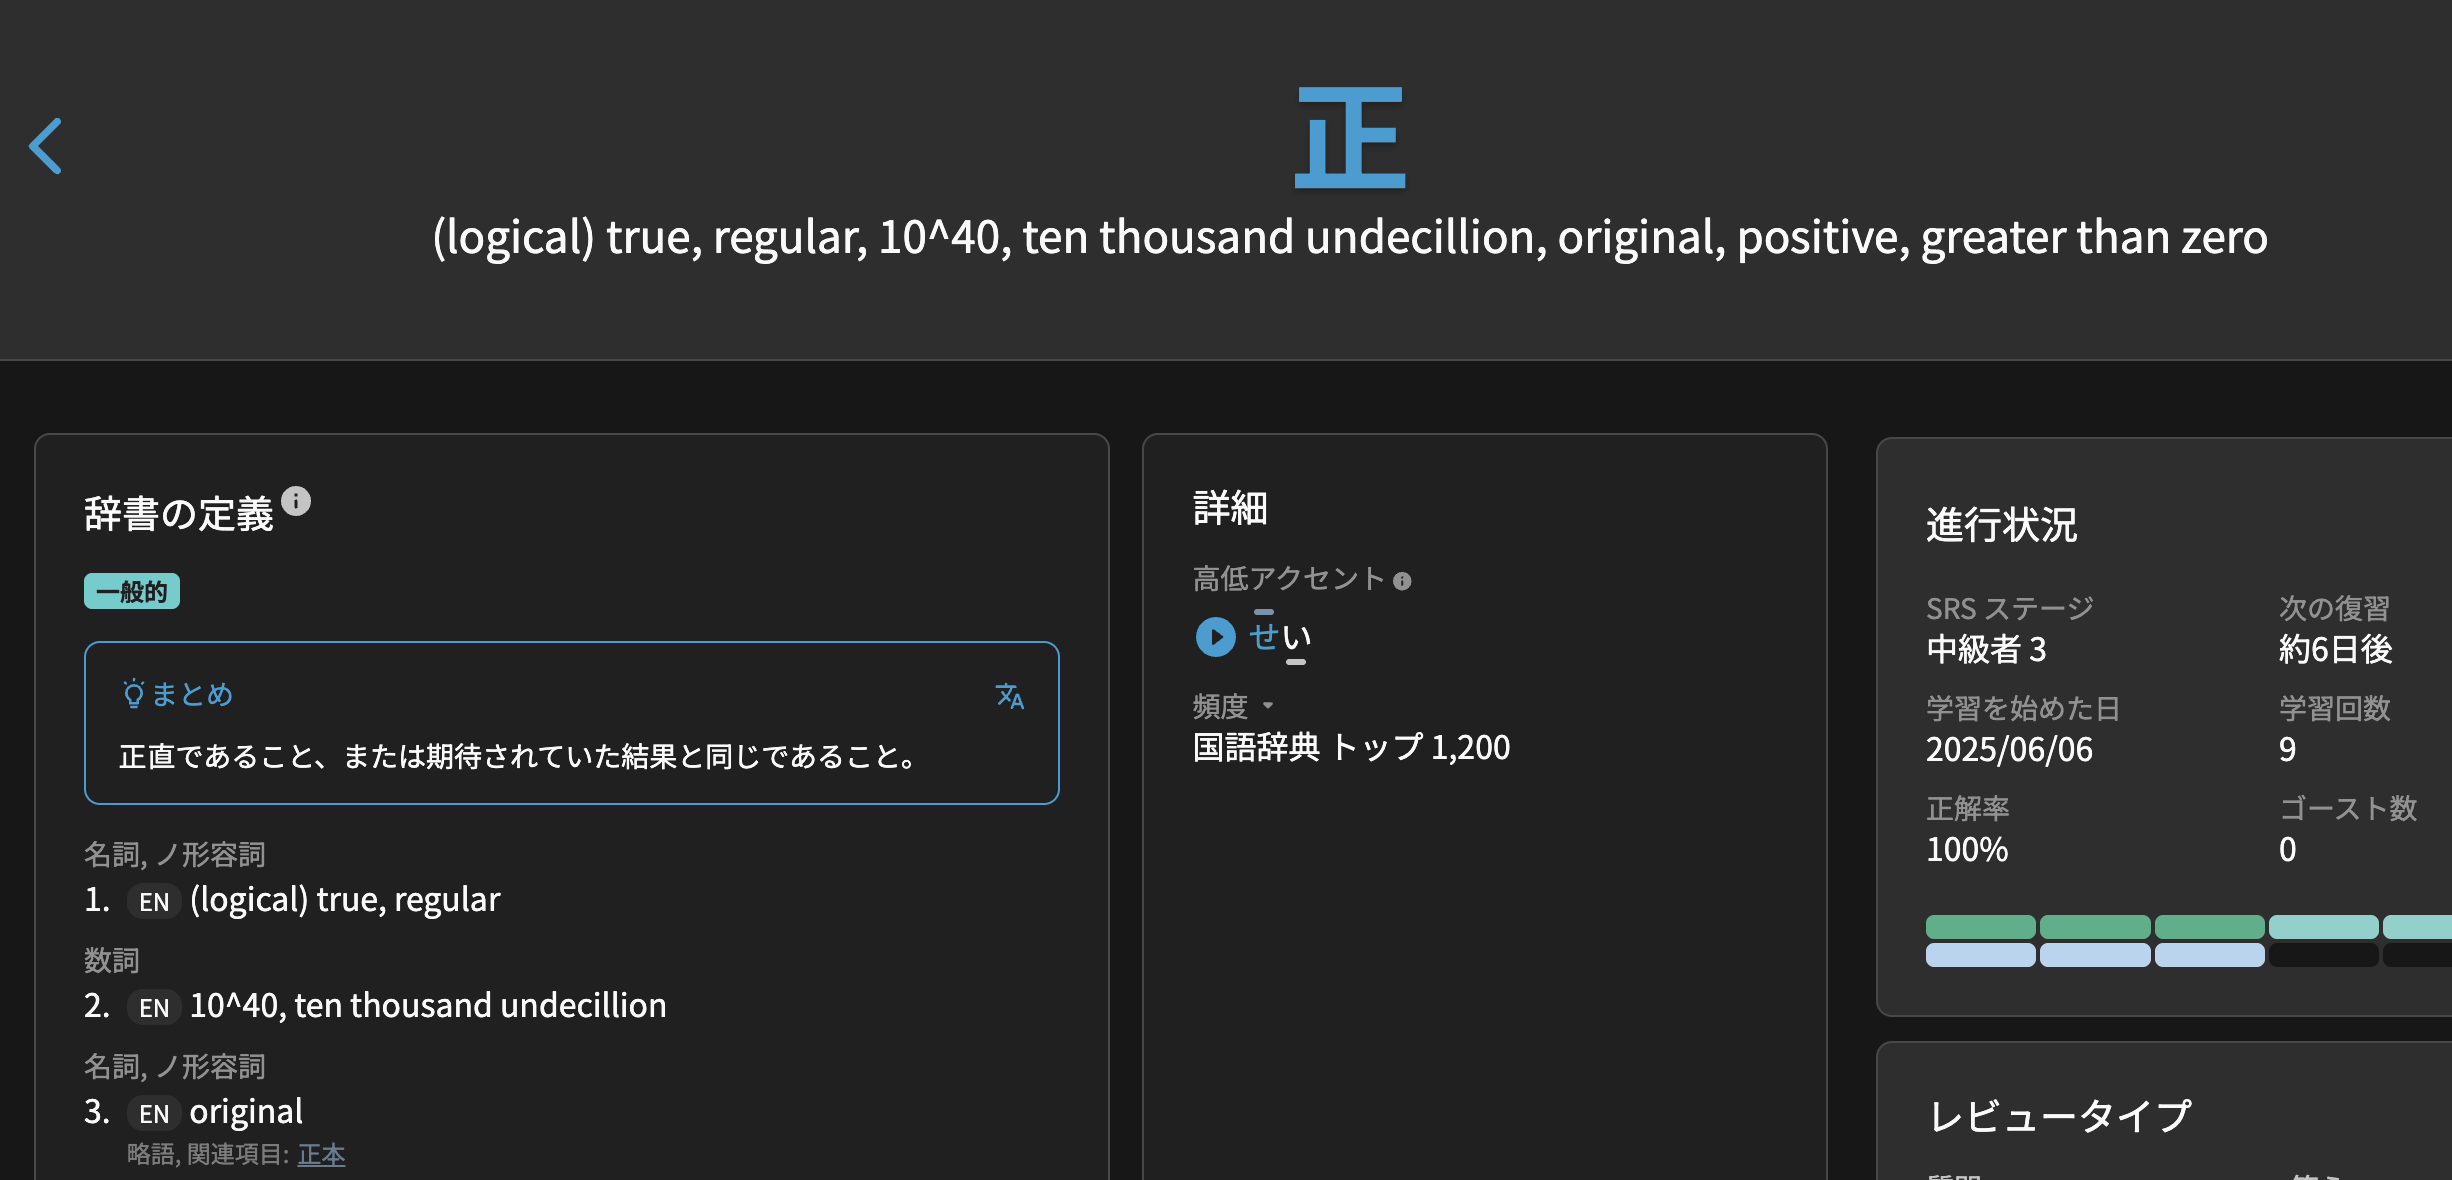Viewport: 2452px width, 1180px height.
Task: Go back using the left chevron arrow
Action: coord(46,146)
